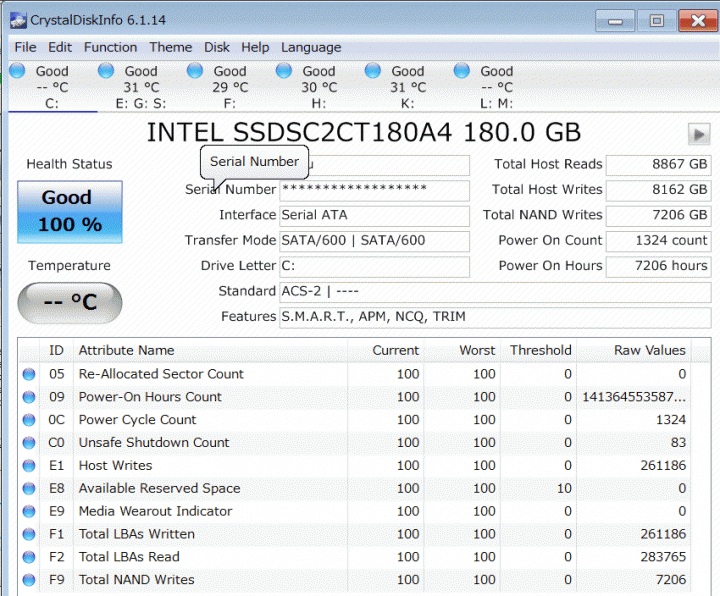Open the Language menu
The width and height of the screenshot is (720, 596).
(311, 47)
